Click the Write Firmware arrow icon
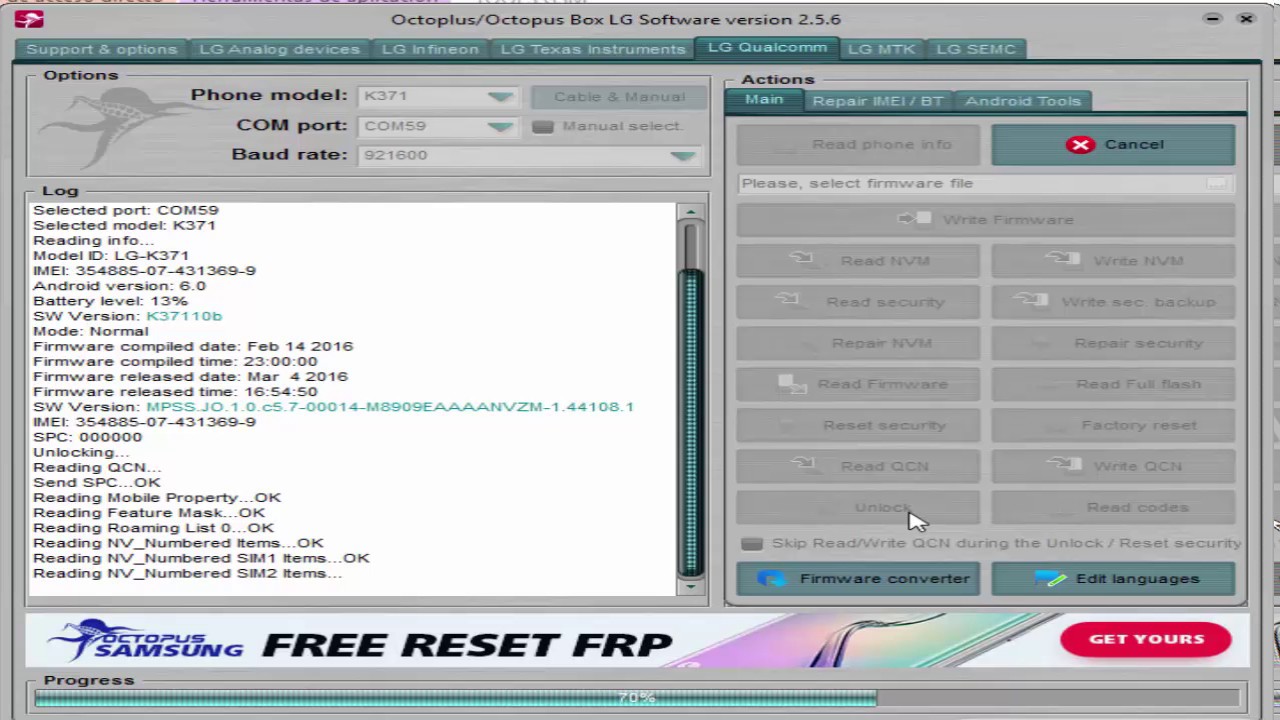 click(914, 219)
